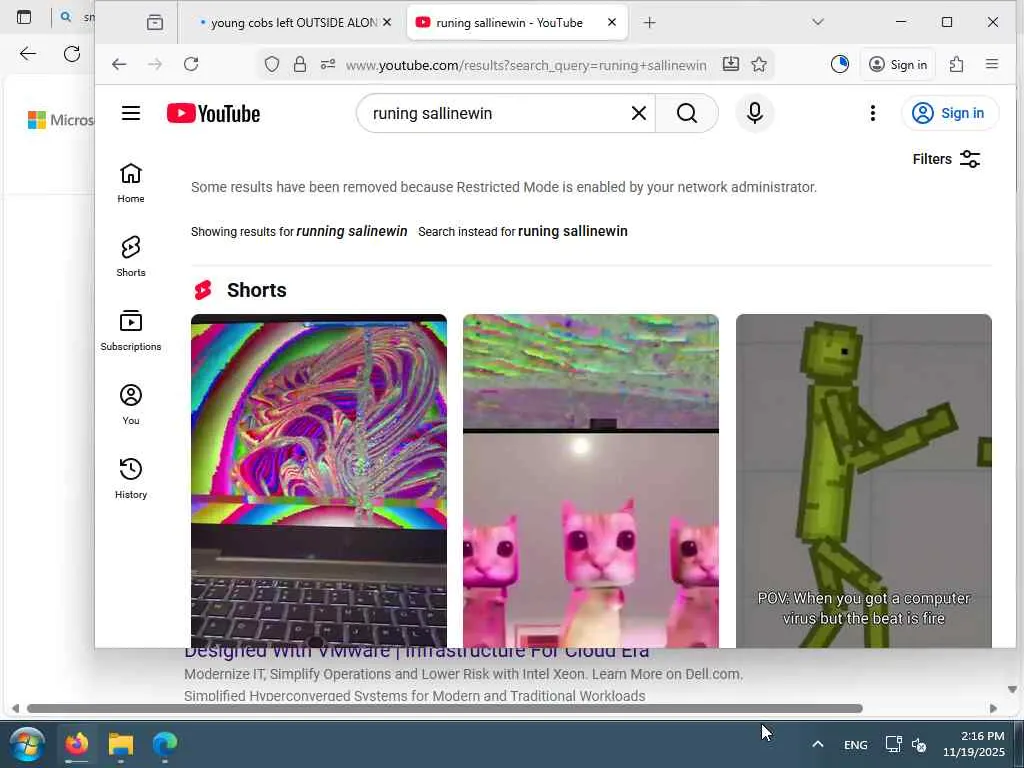Open the network status tray icon
This screenshot has width=1024, height=768.
click(893, 744)
